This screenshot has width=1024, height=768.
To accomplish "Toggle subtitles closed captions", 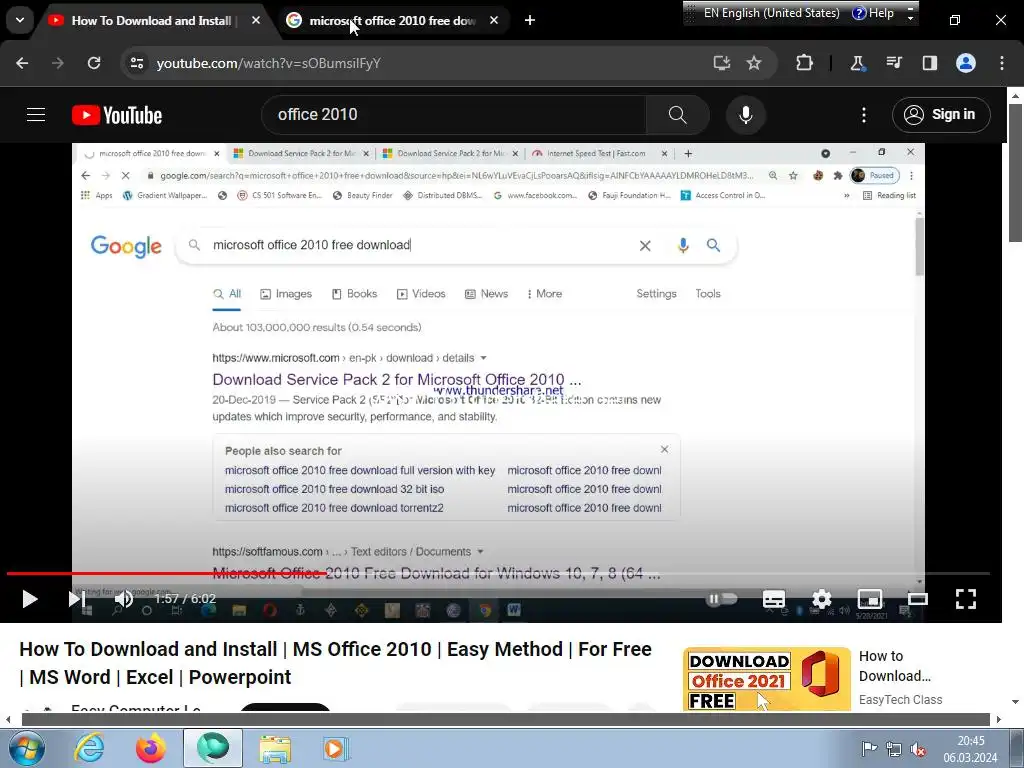I will click(774, 599).
